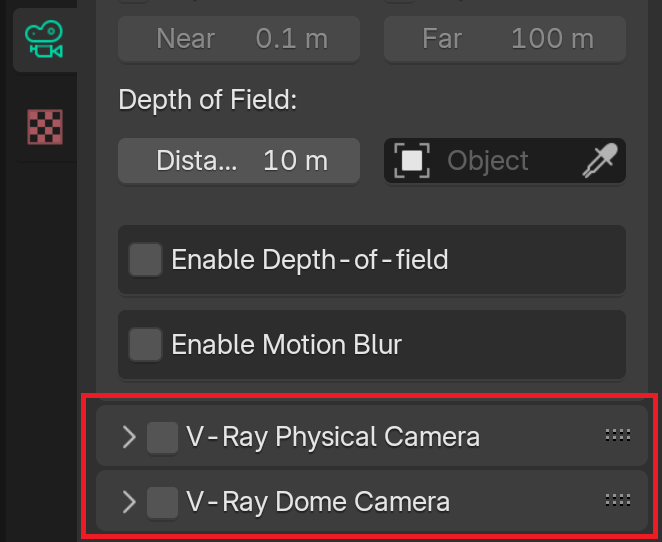Enable the V-Ray Dome Camera checkbox

pos(163,502)
